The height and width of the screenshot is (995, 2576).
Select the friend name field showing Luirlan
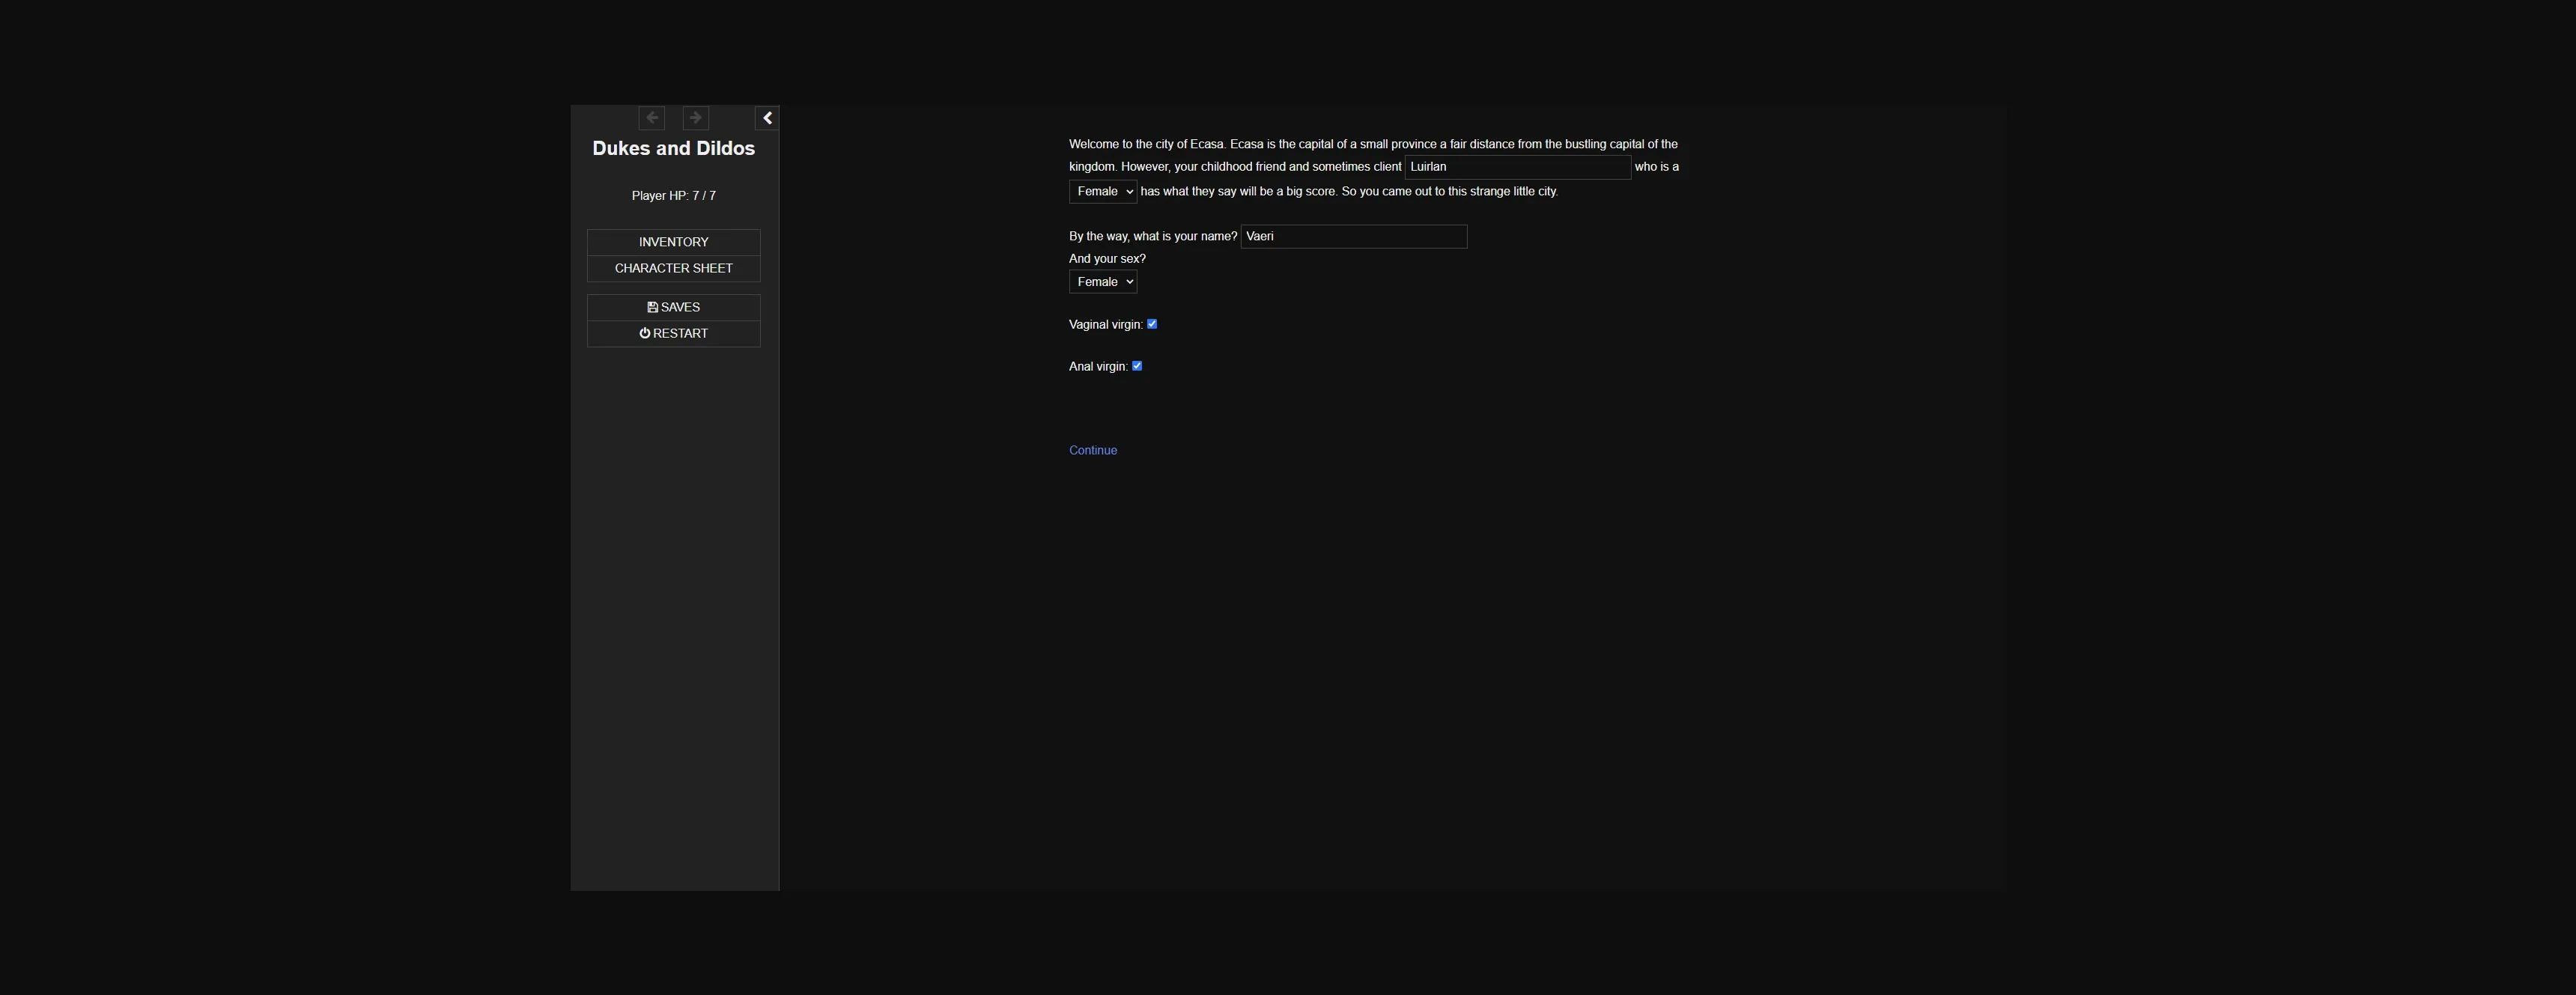(x=1517, y=167)
